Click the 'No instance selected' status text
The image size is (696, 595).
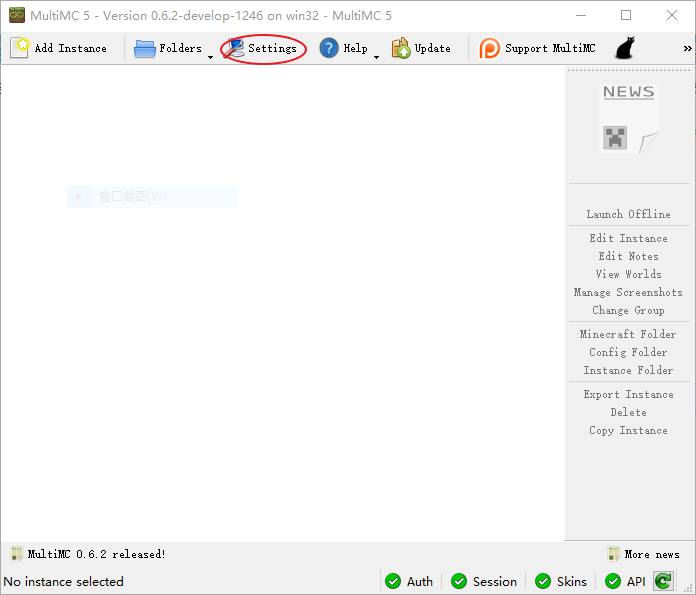(x=63, y=581)
